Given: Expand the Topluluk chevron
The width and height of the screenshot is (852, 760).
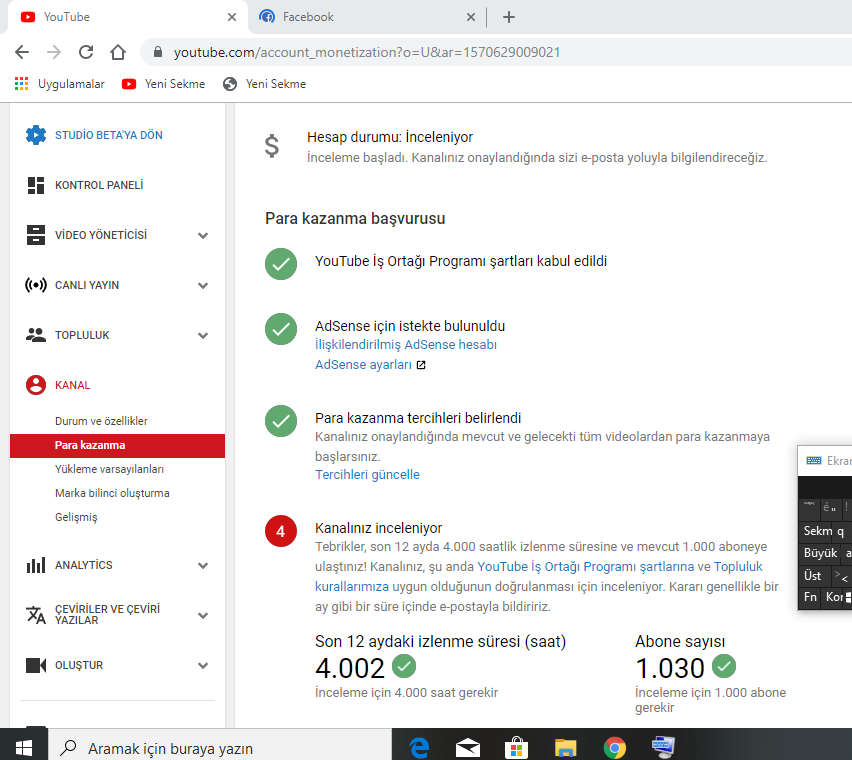Looking at the screenshot, I should tap(203, 335).
